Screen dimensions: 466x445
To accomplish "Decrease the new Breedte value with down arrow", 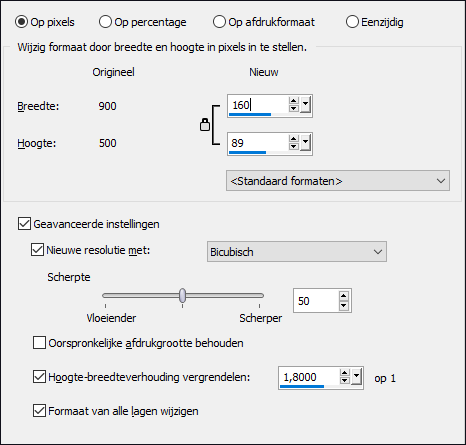I will [293, 108].
